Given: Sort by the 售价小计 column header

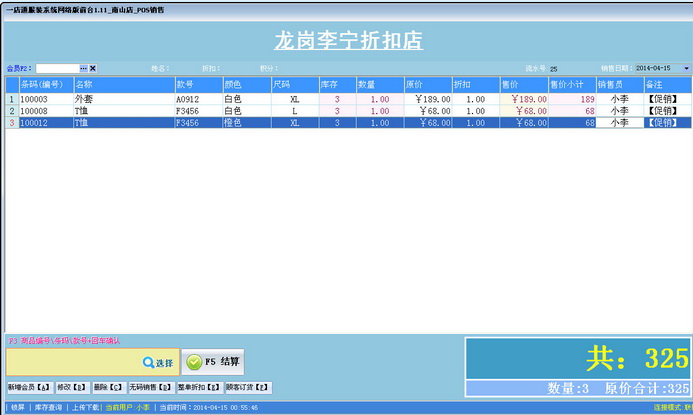Looking at the screenshot, I should pyautogui.click(x=572, y=85).
